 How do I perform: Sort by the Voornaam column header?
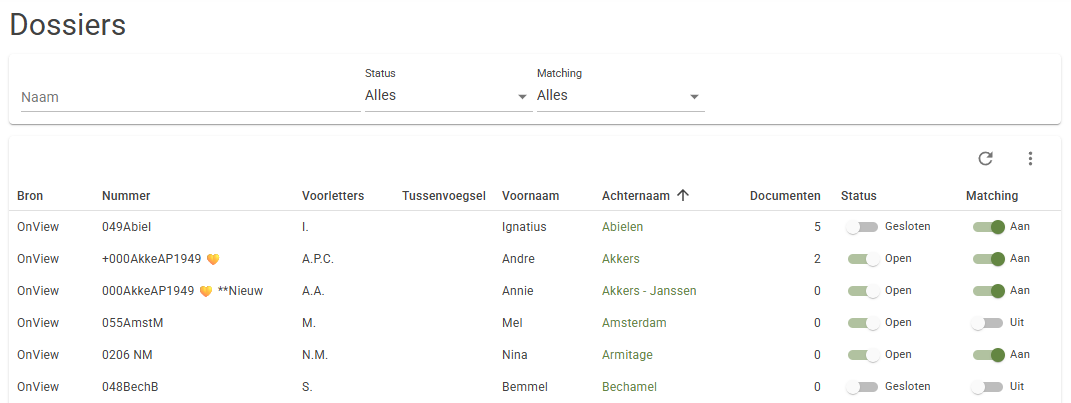pos(531,196)
